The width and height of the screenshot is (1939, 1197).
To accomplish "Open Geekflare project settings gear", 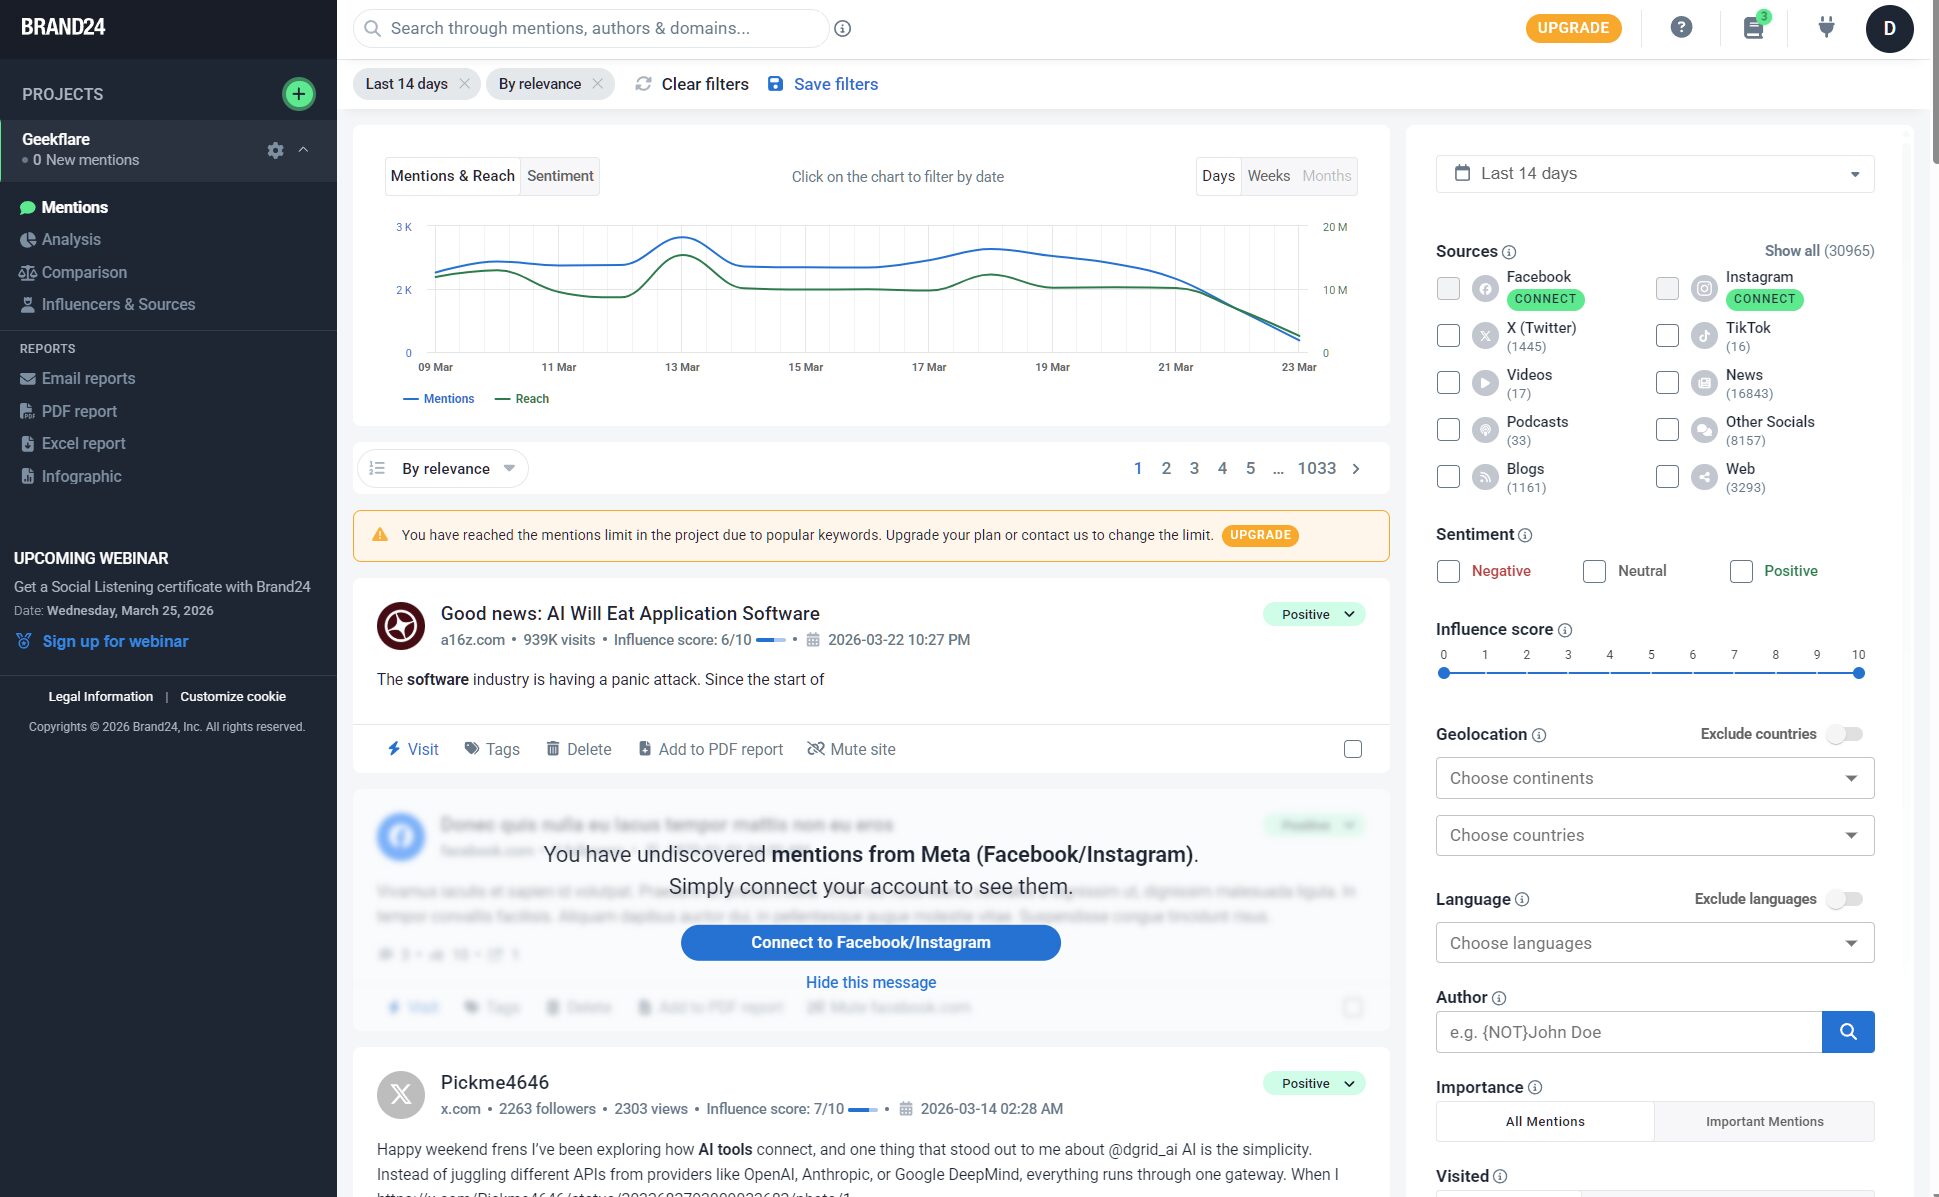I will click(276, 150).
